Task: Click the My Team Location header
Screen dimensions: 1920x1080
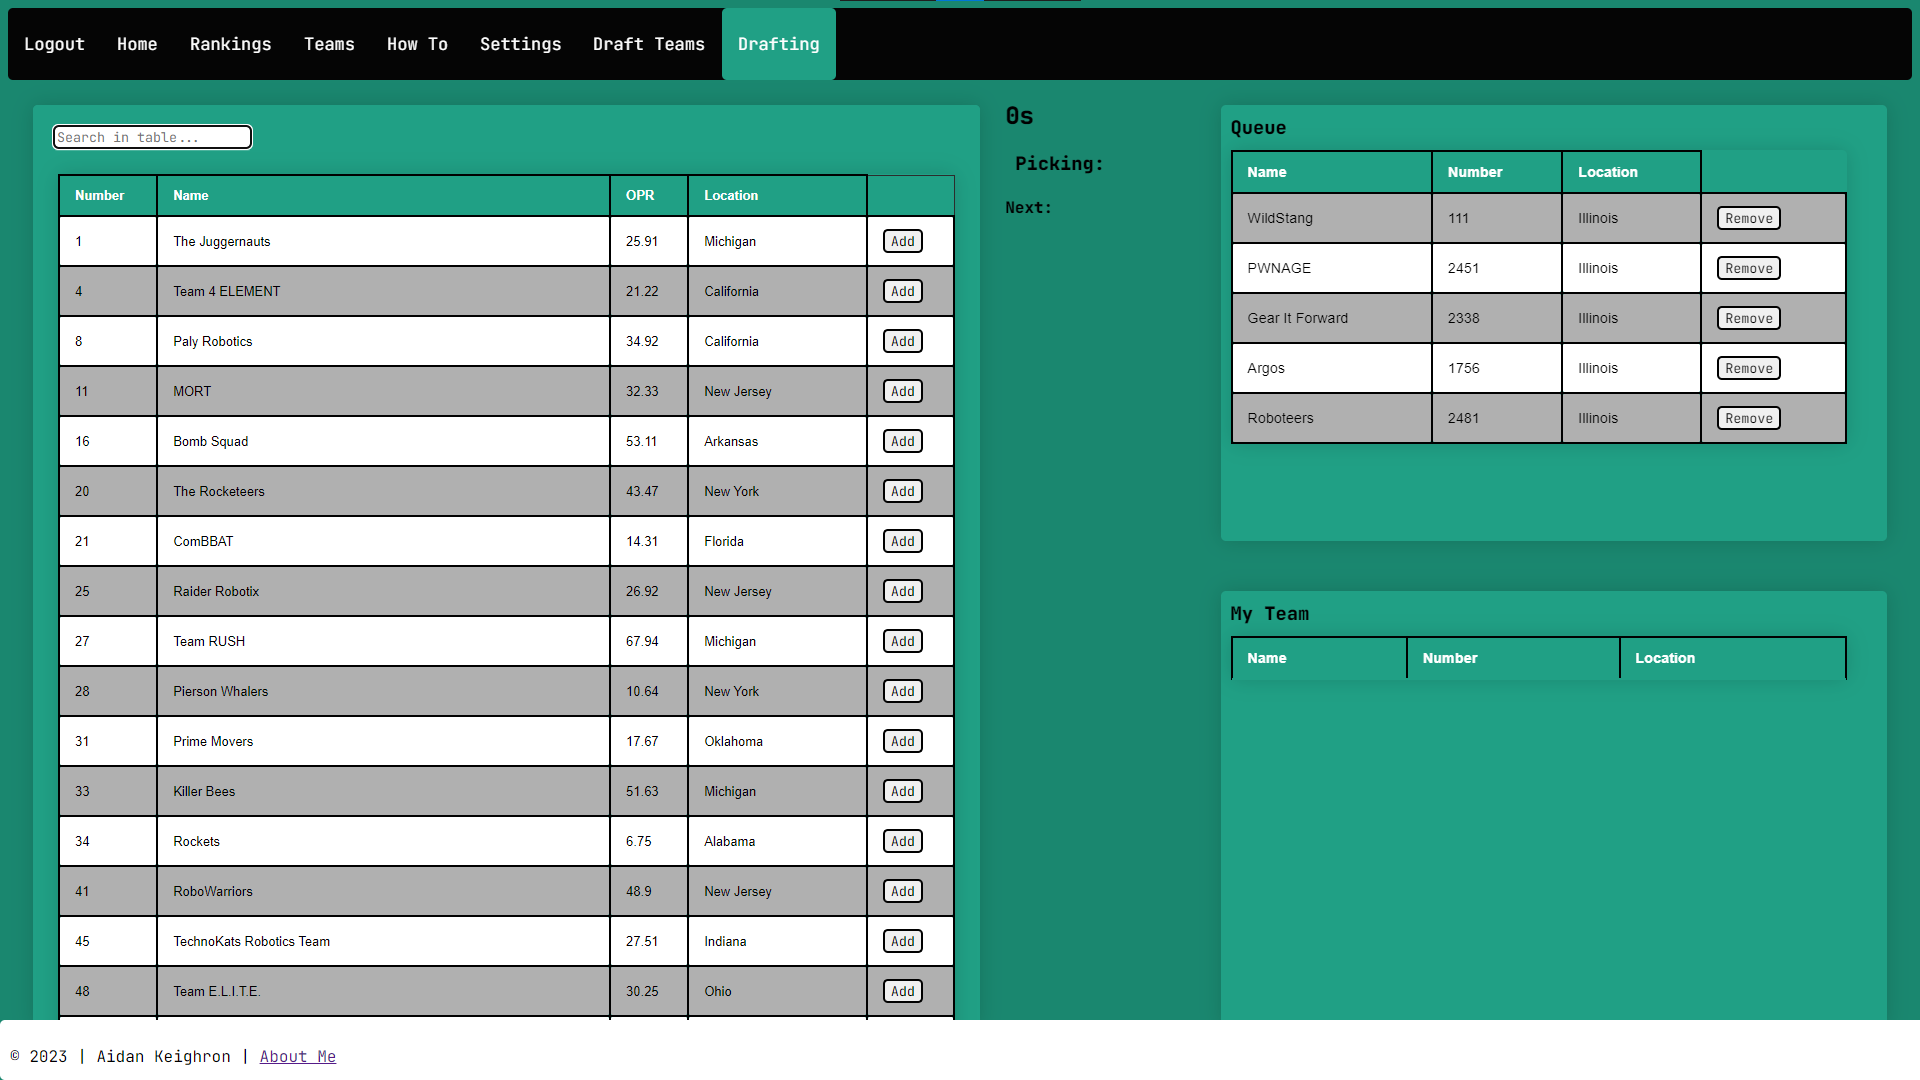Action: tap(1732, 658)
